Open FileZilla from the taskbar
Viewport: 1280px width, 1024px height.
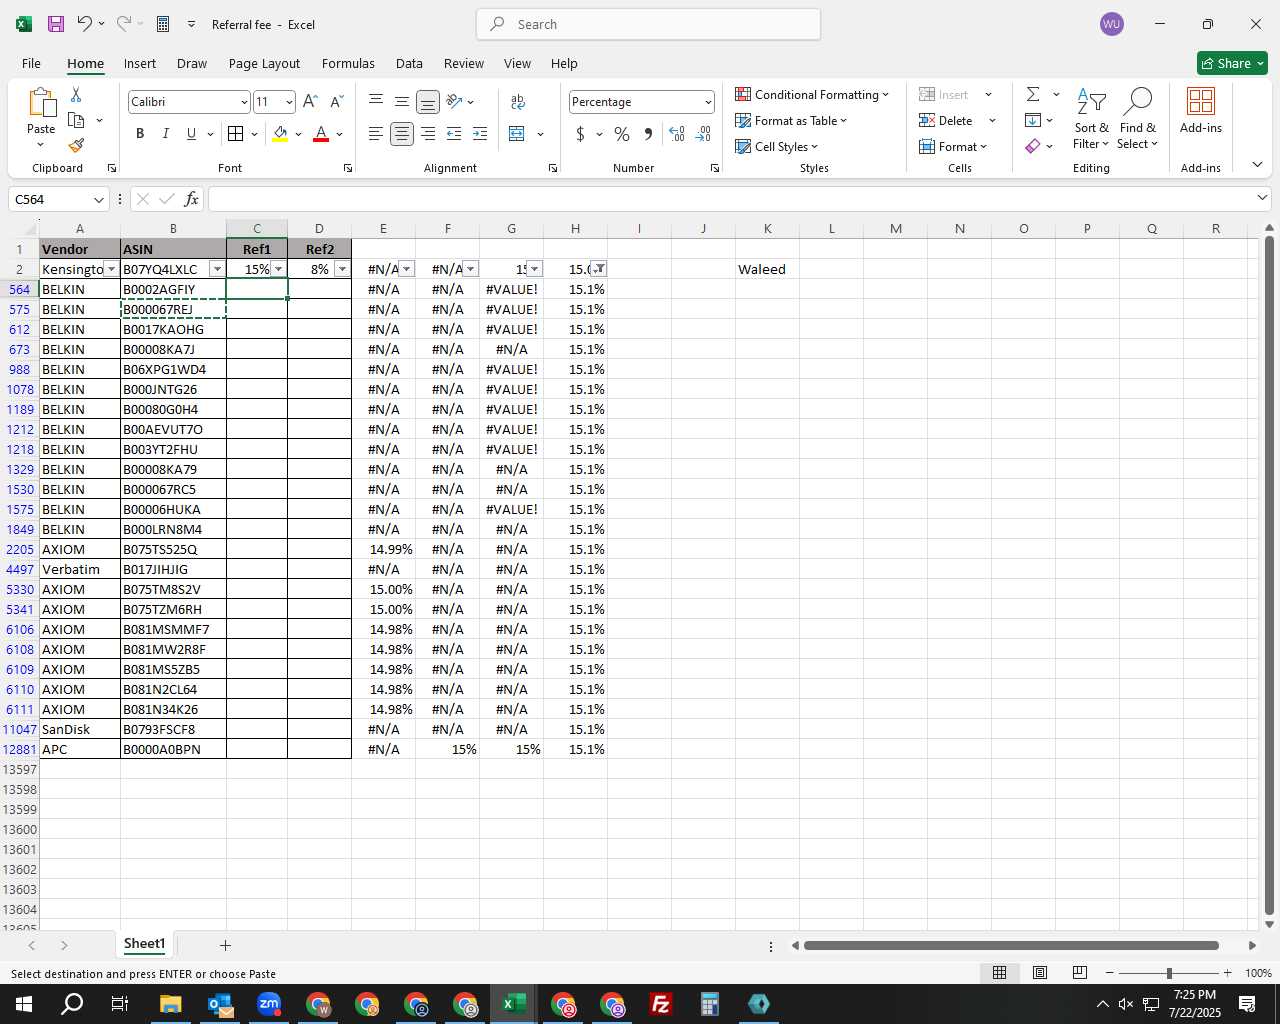660,1004
